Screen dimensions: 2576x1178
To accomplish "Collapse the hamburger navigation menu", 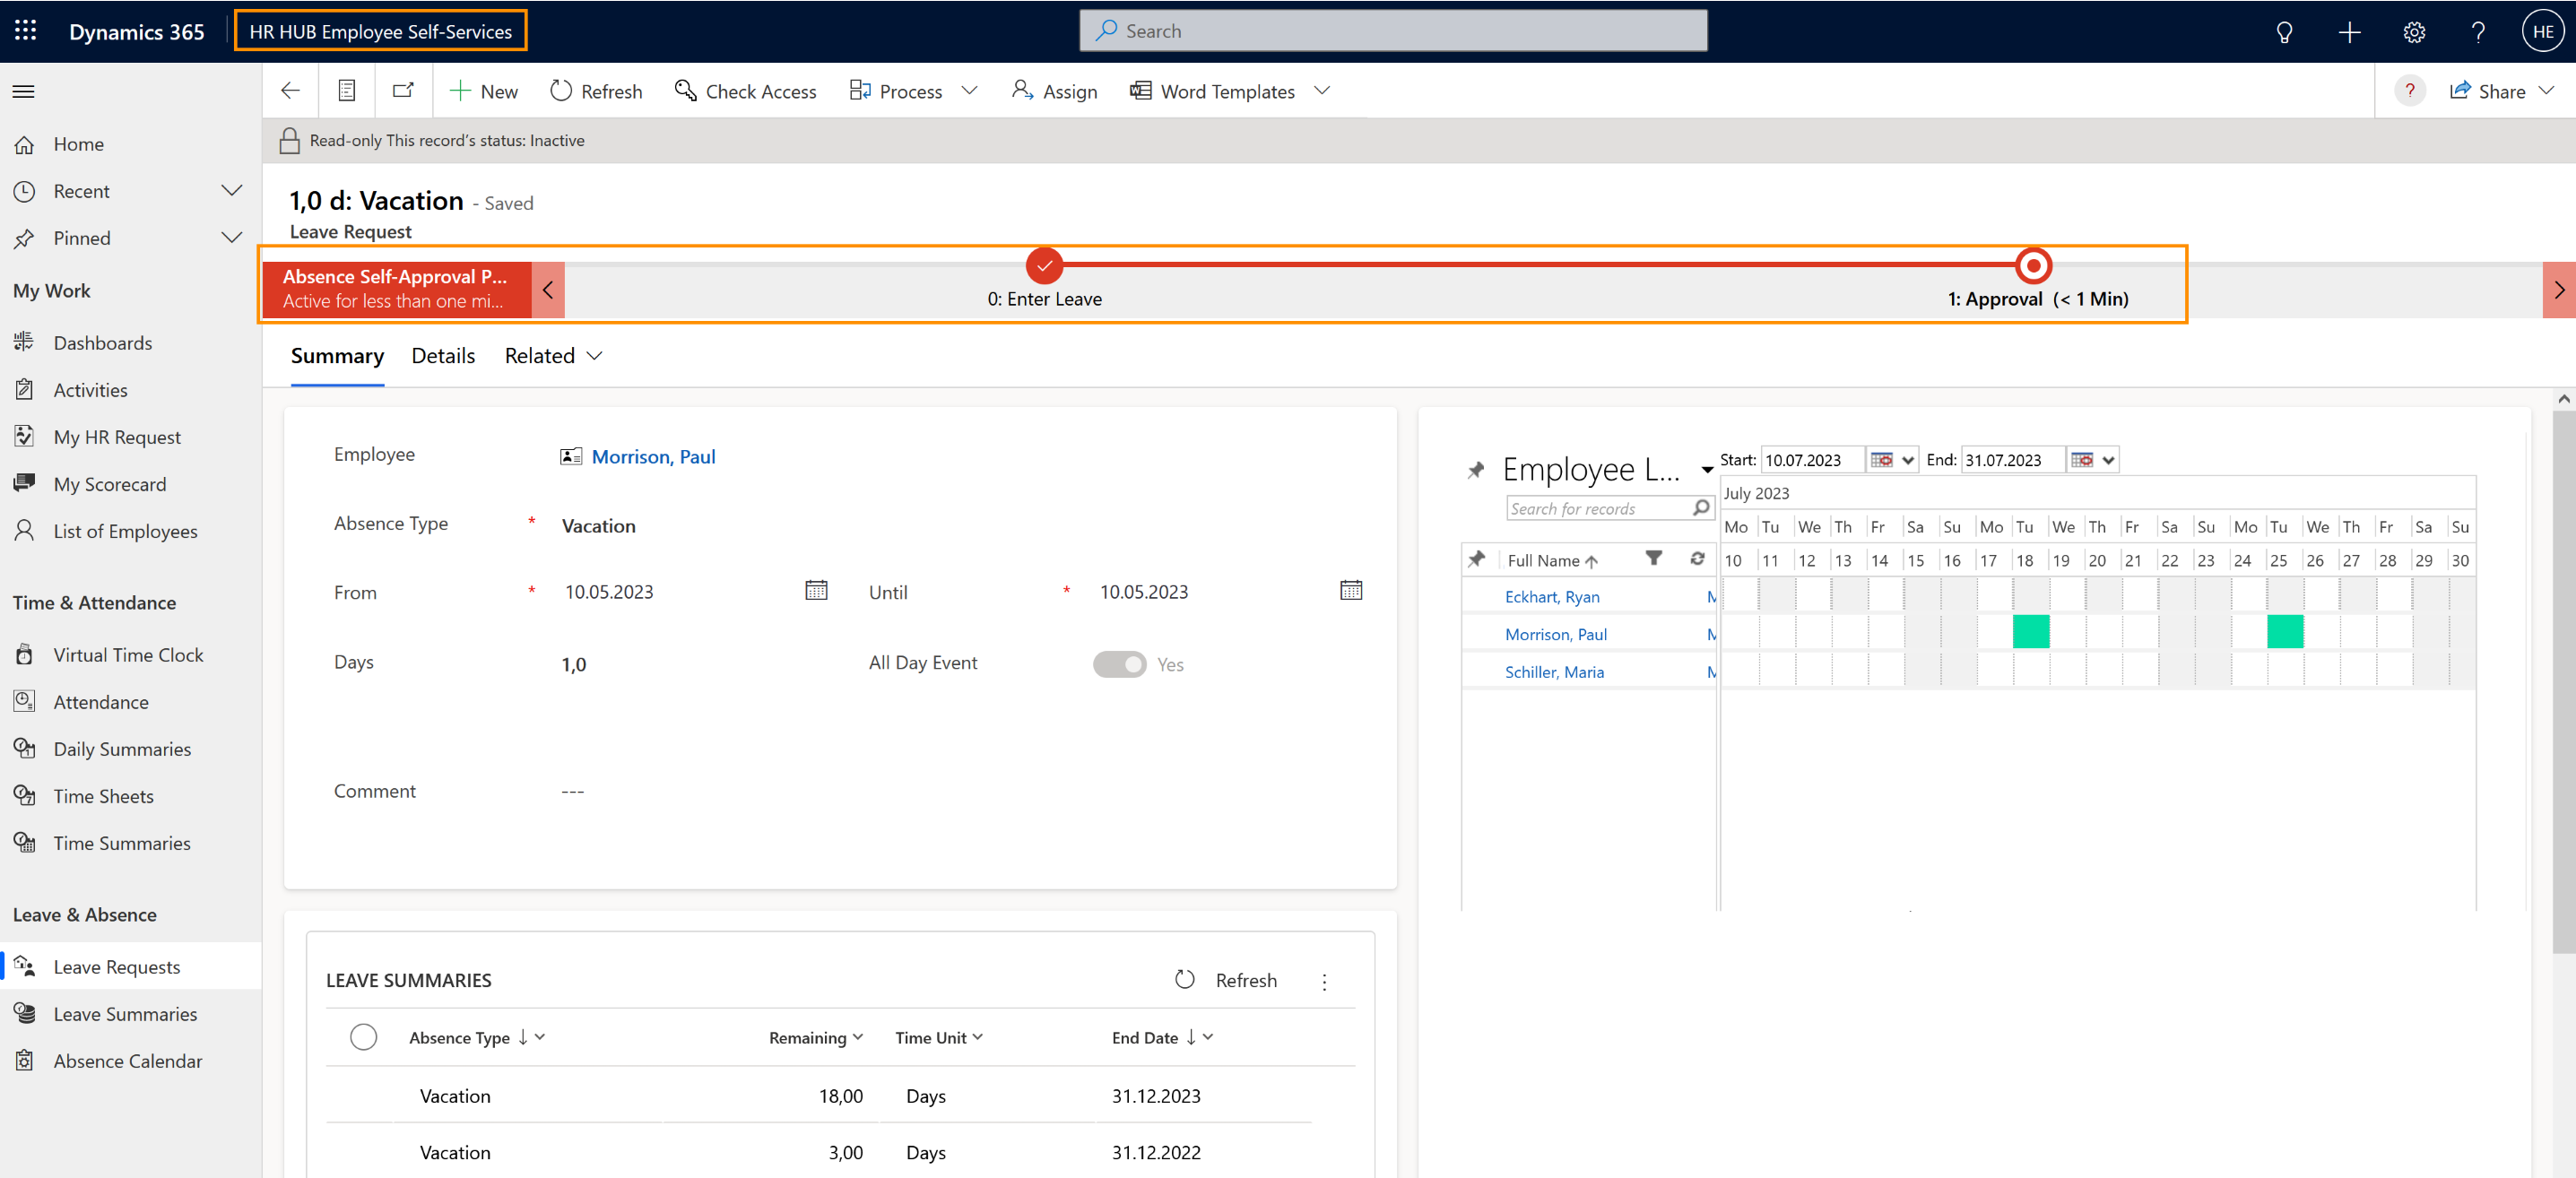I will (x=24, y=91).
